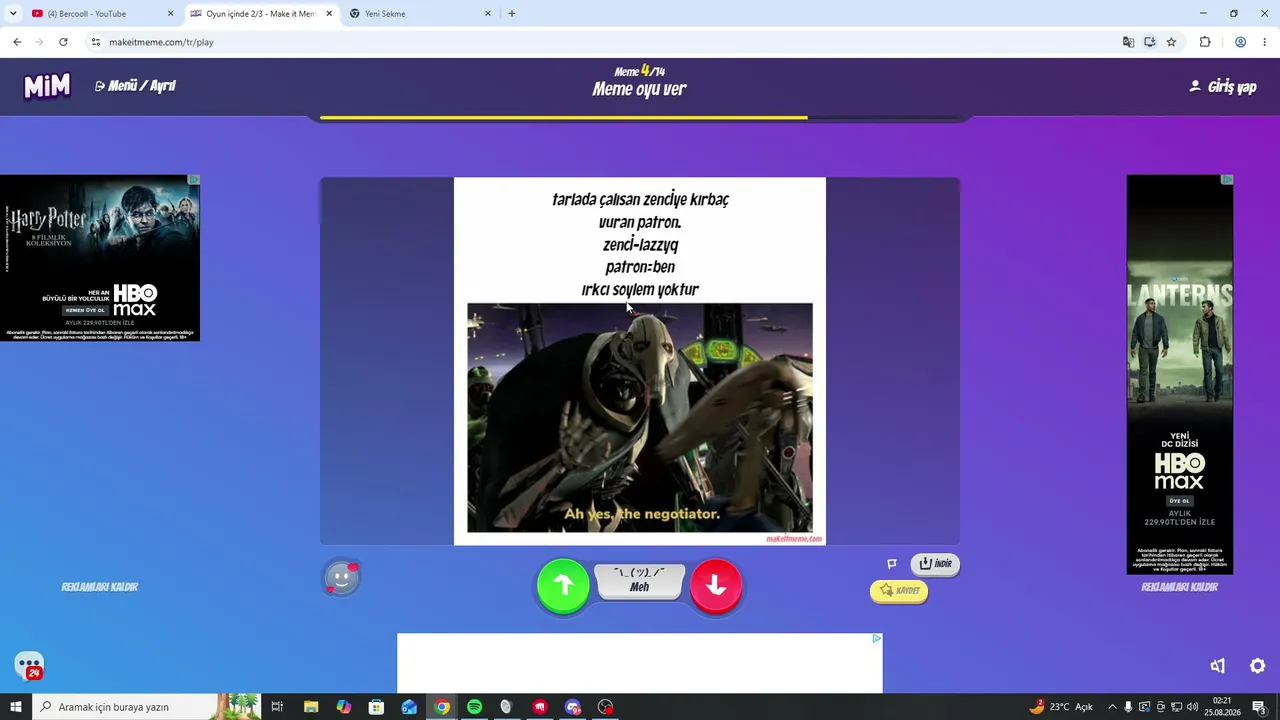Click Reklamları Kaldır under the left ad
The image size is (1280, 720).
[x=100, y=587]
